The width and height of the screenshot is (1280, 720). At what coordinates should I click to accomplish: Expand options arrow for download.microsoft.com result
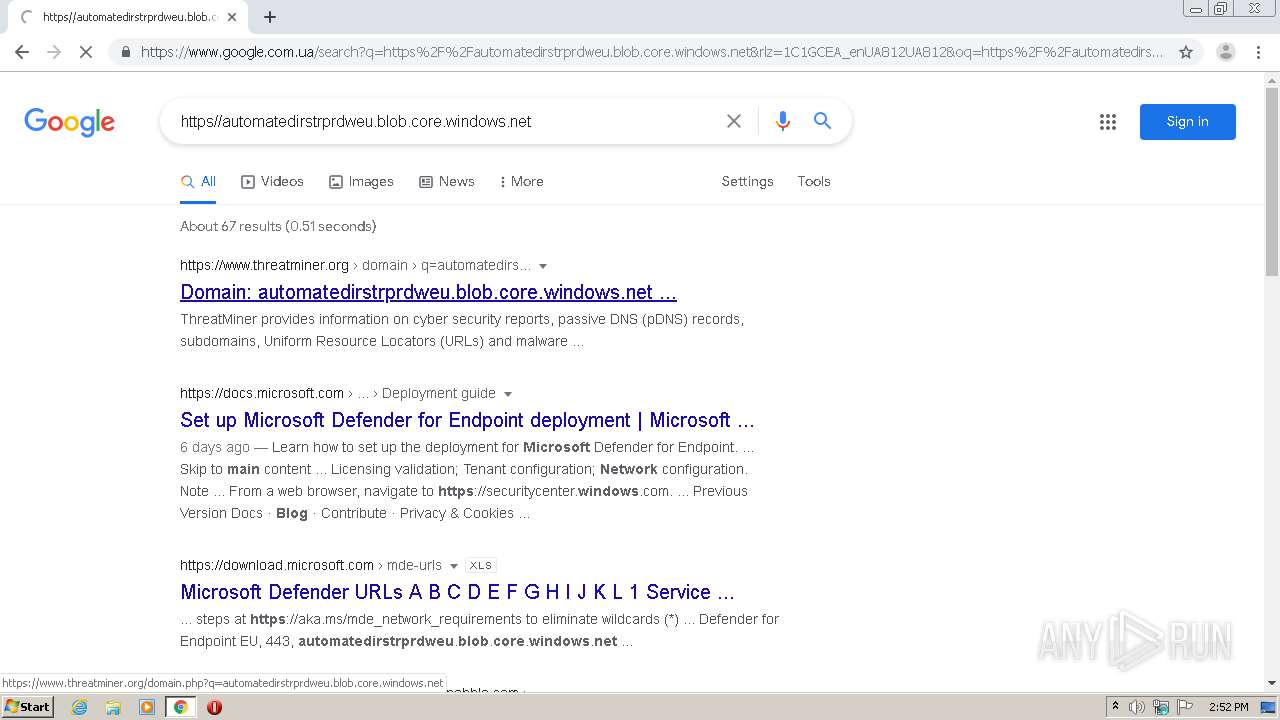(454, 566)
